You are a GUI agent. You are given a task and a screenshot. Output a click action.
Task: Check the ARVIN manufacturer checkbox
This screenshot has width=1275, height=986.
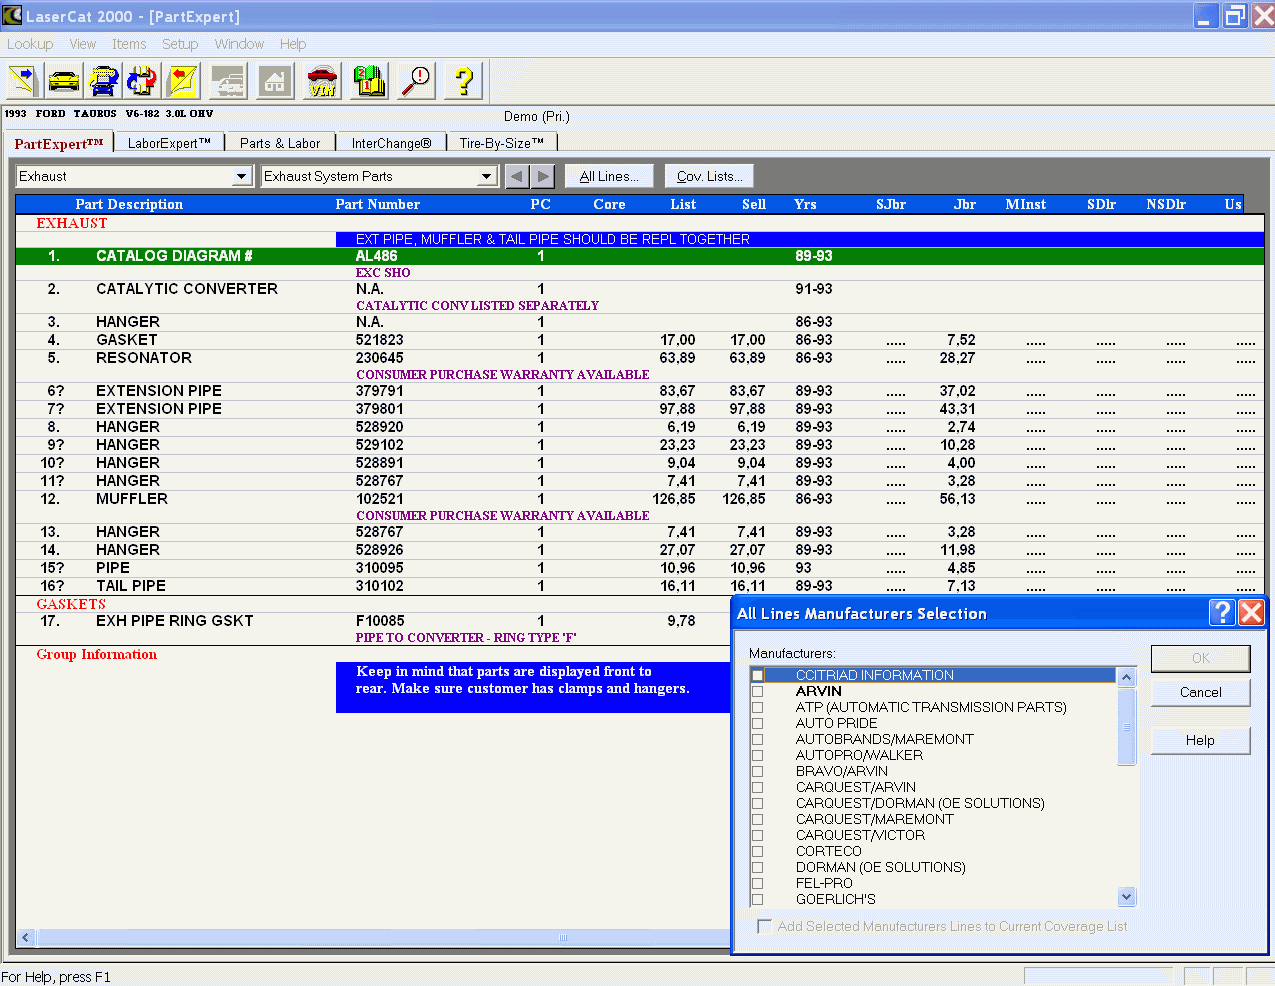758,691
